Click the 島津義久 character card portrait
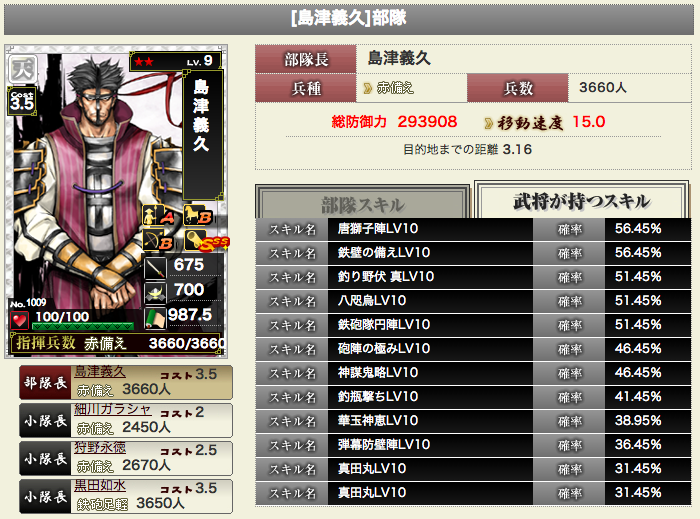700x519 pixels. point(116,201)
